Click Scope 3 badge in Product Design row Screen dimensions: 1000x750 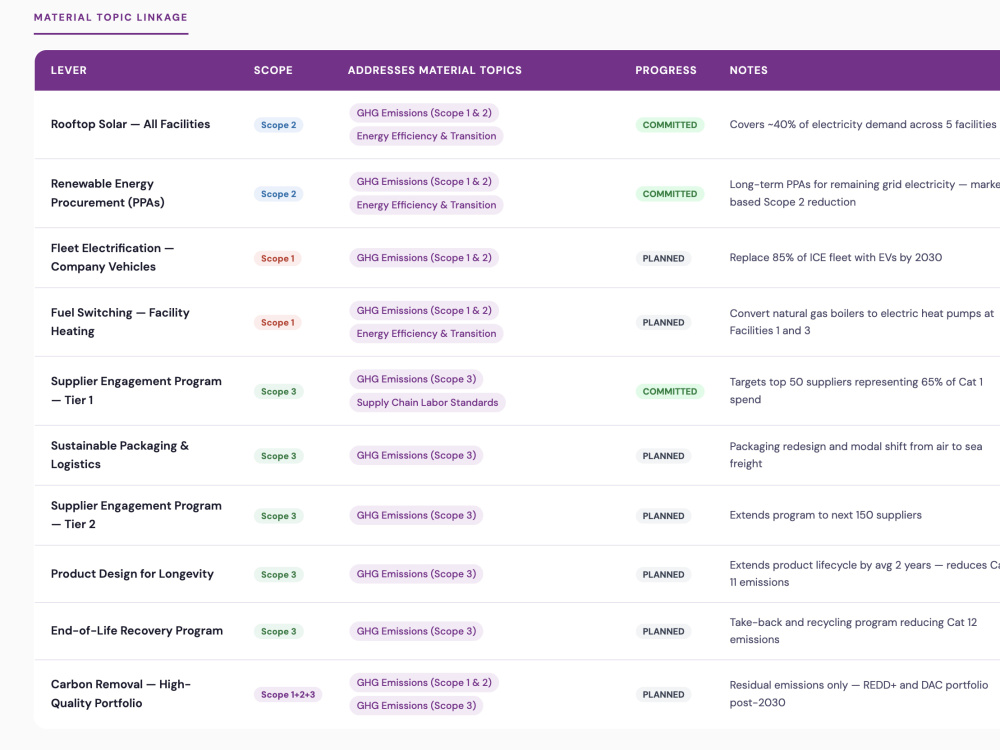[278, 575]
